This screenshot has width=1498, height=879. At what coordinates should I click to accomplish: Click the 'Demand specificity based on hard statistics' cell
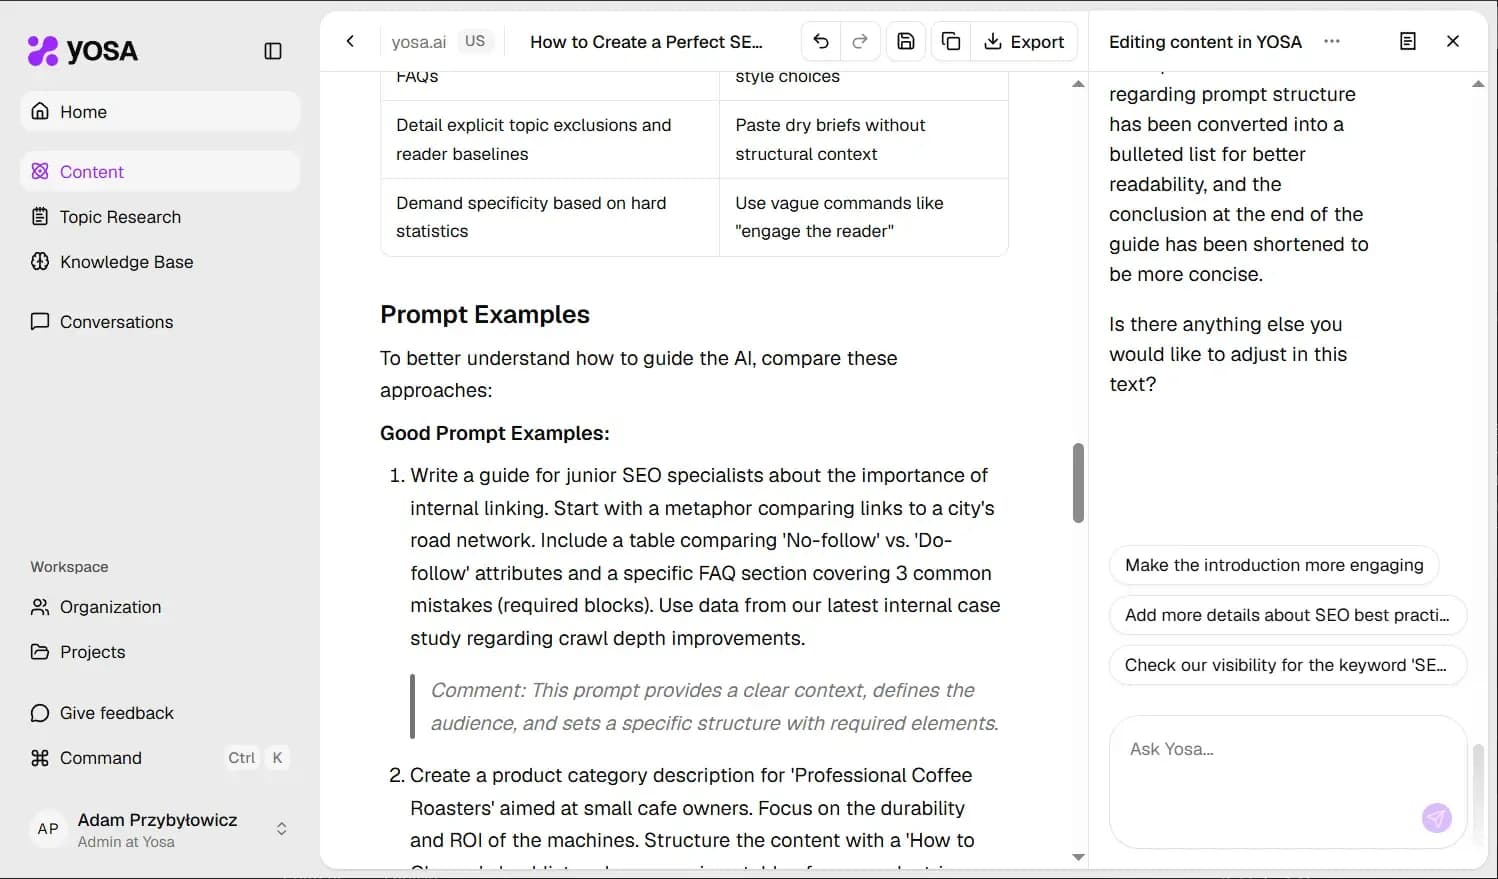tap(550, 217)
